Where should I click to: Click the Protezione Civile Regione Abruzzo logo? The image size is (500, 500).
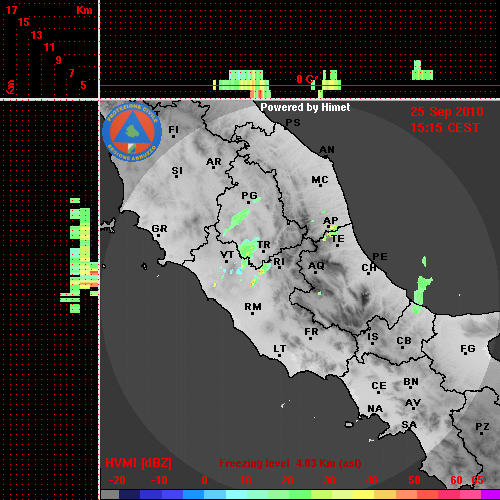pyautogui.click(x=132, y=132)
